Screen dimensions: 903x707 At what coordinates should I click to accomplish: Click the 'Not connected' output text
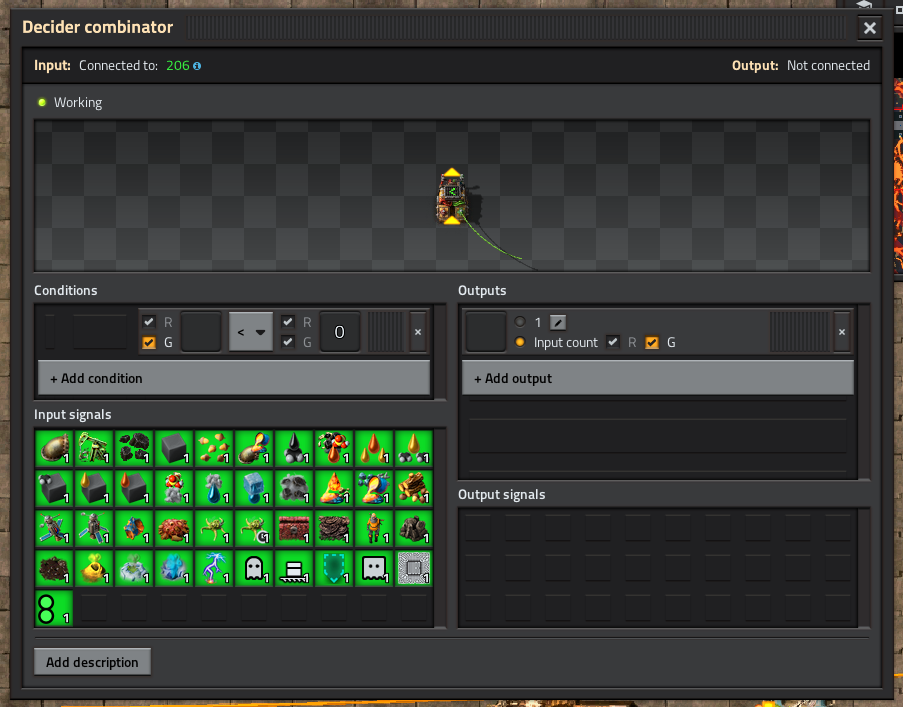click(x=828, y=66)
